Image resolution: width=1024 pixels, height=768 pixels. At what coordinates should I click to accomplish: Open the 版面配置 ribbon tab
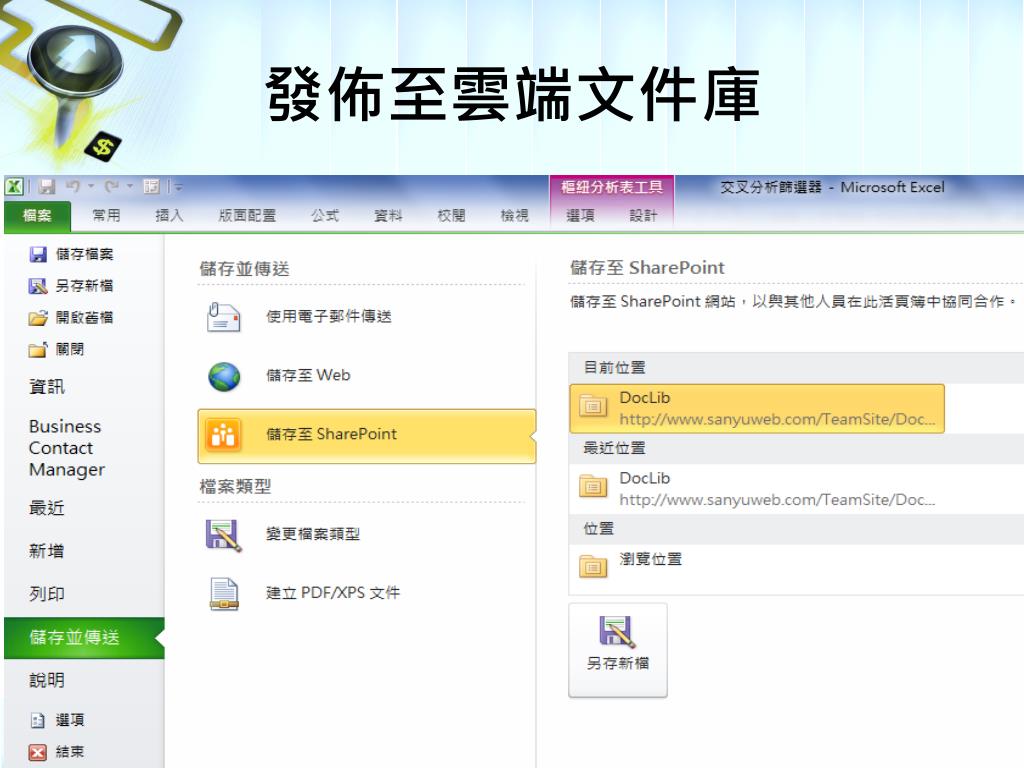point(247,216)
